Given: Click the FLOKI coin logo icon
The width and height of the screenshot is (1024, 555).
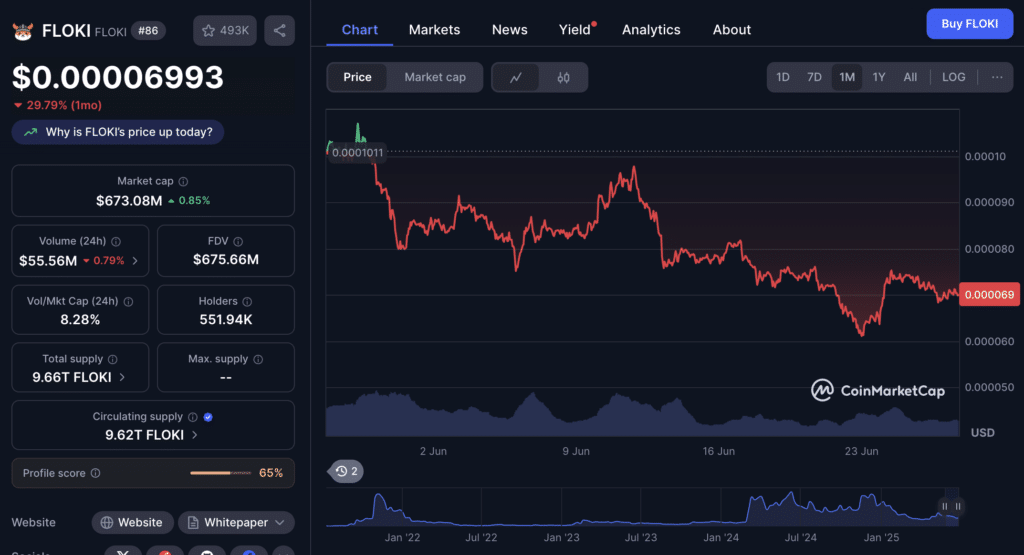Looking at the screenshot, I should coord(23,31).
